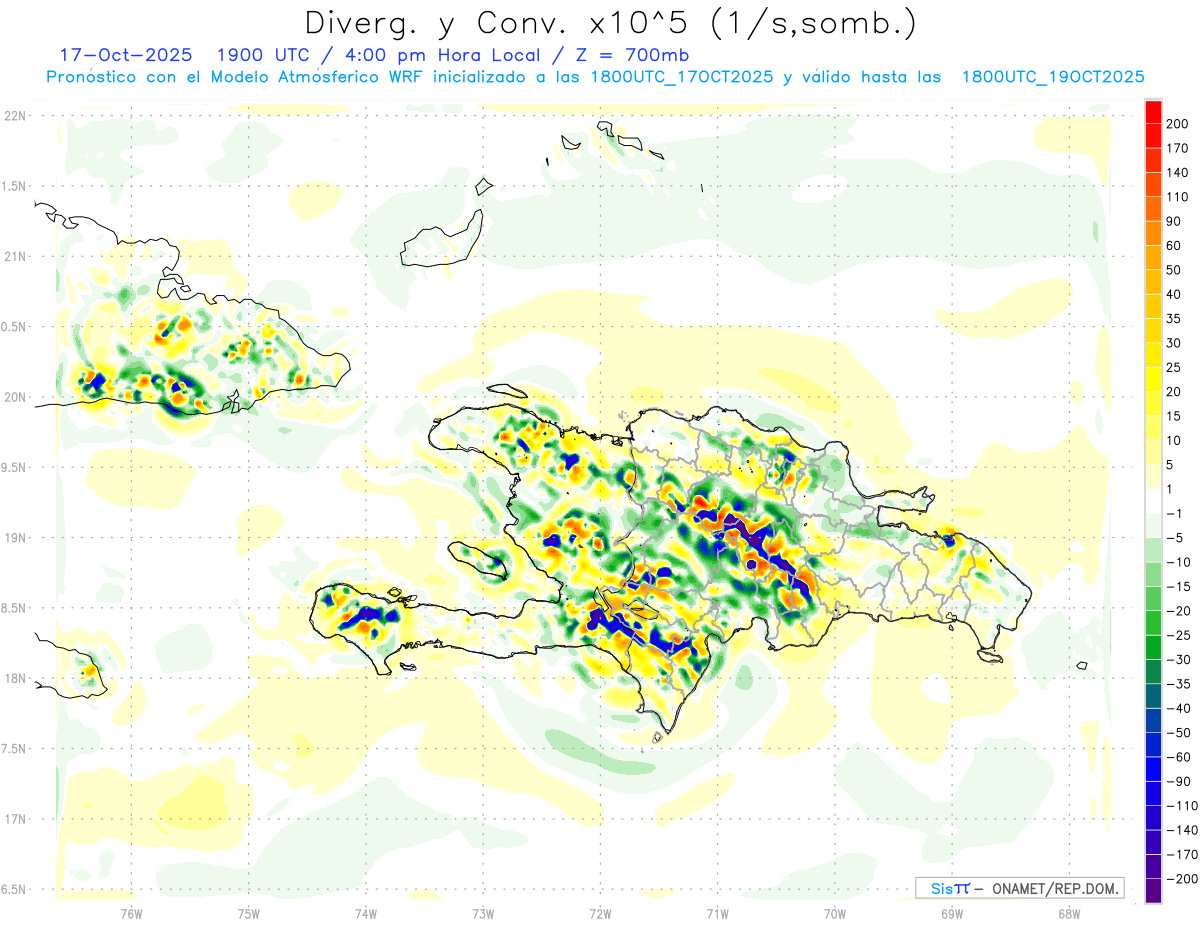This screenshot has width=1200, height=927.
Task: Click the '9.5N' latitude label
Action: tap(14, 468)
